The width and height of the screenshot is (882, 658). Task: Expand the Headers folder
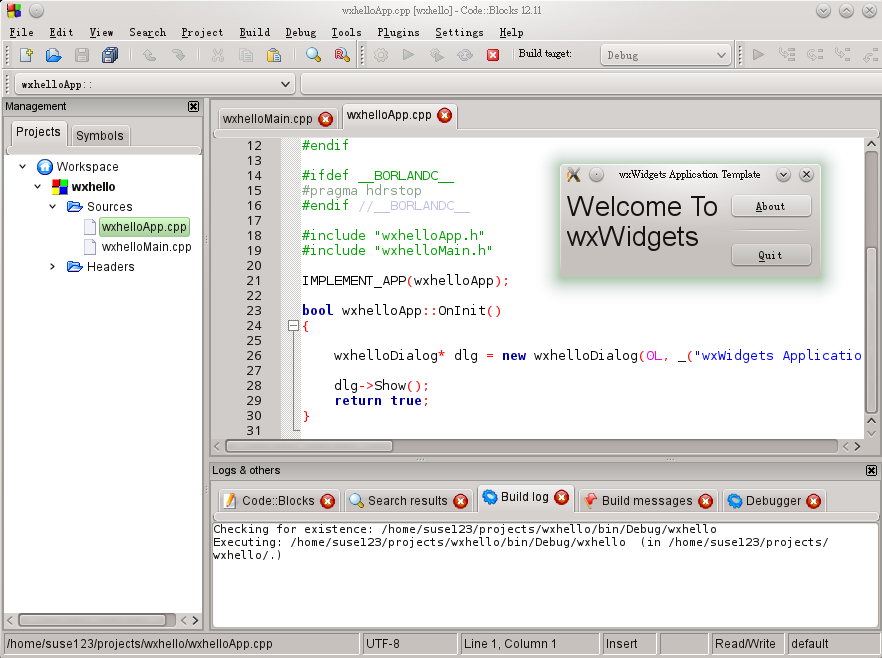(52, 267)
